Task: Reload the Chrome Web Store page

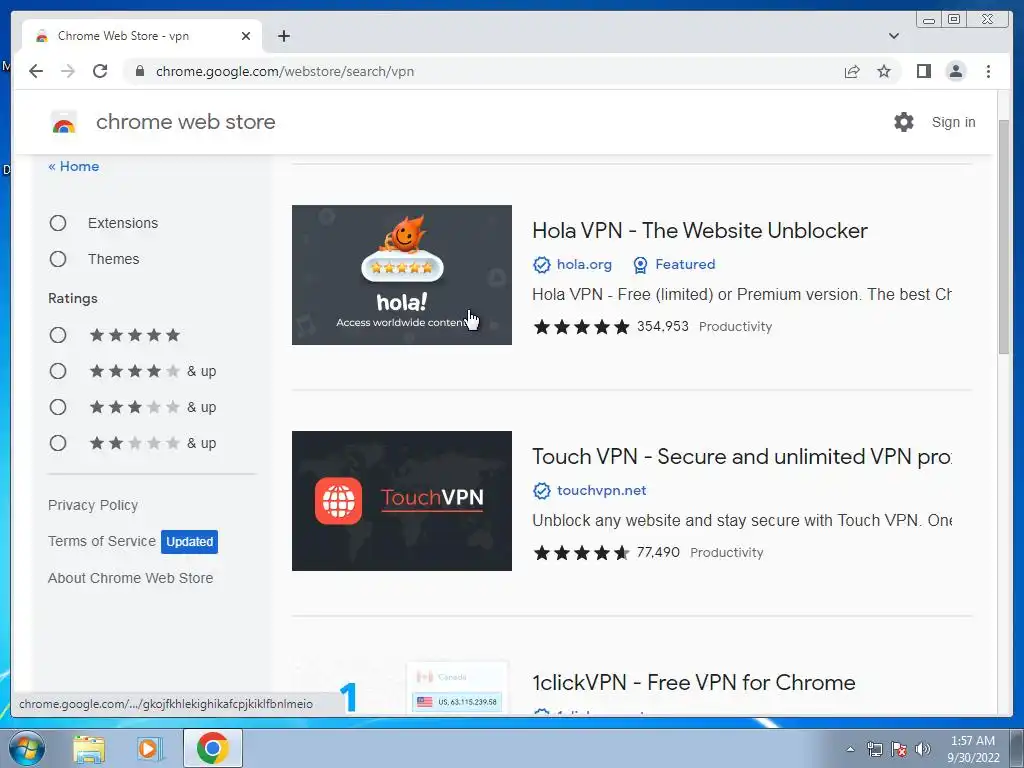Action: point(100,71)
